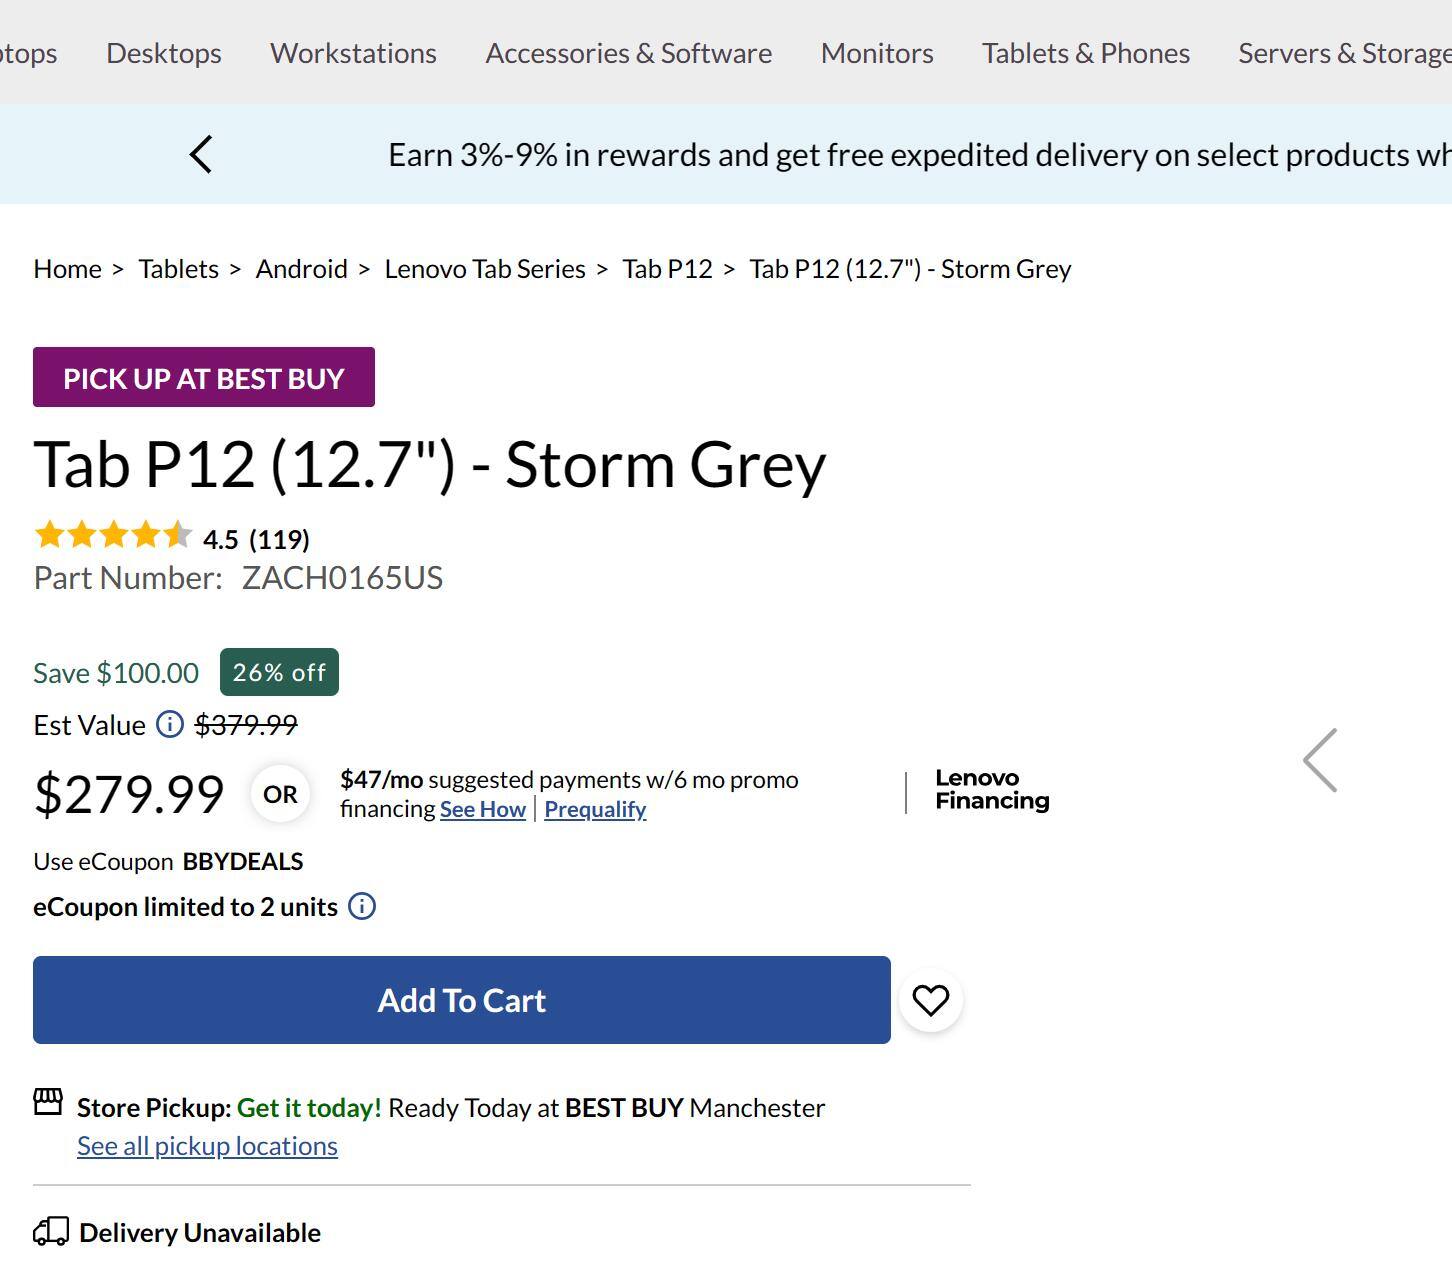Click the 119 reviews count
1452x1262 pixels.
(279, 540)
